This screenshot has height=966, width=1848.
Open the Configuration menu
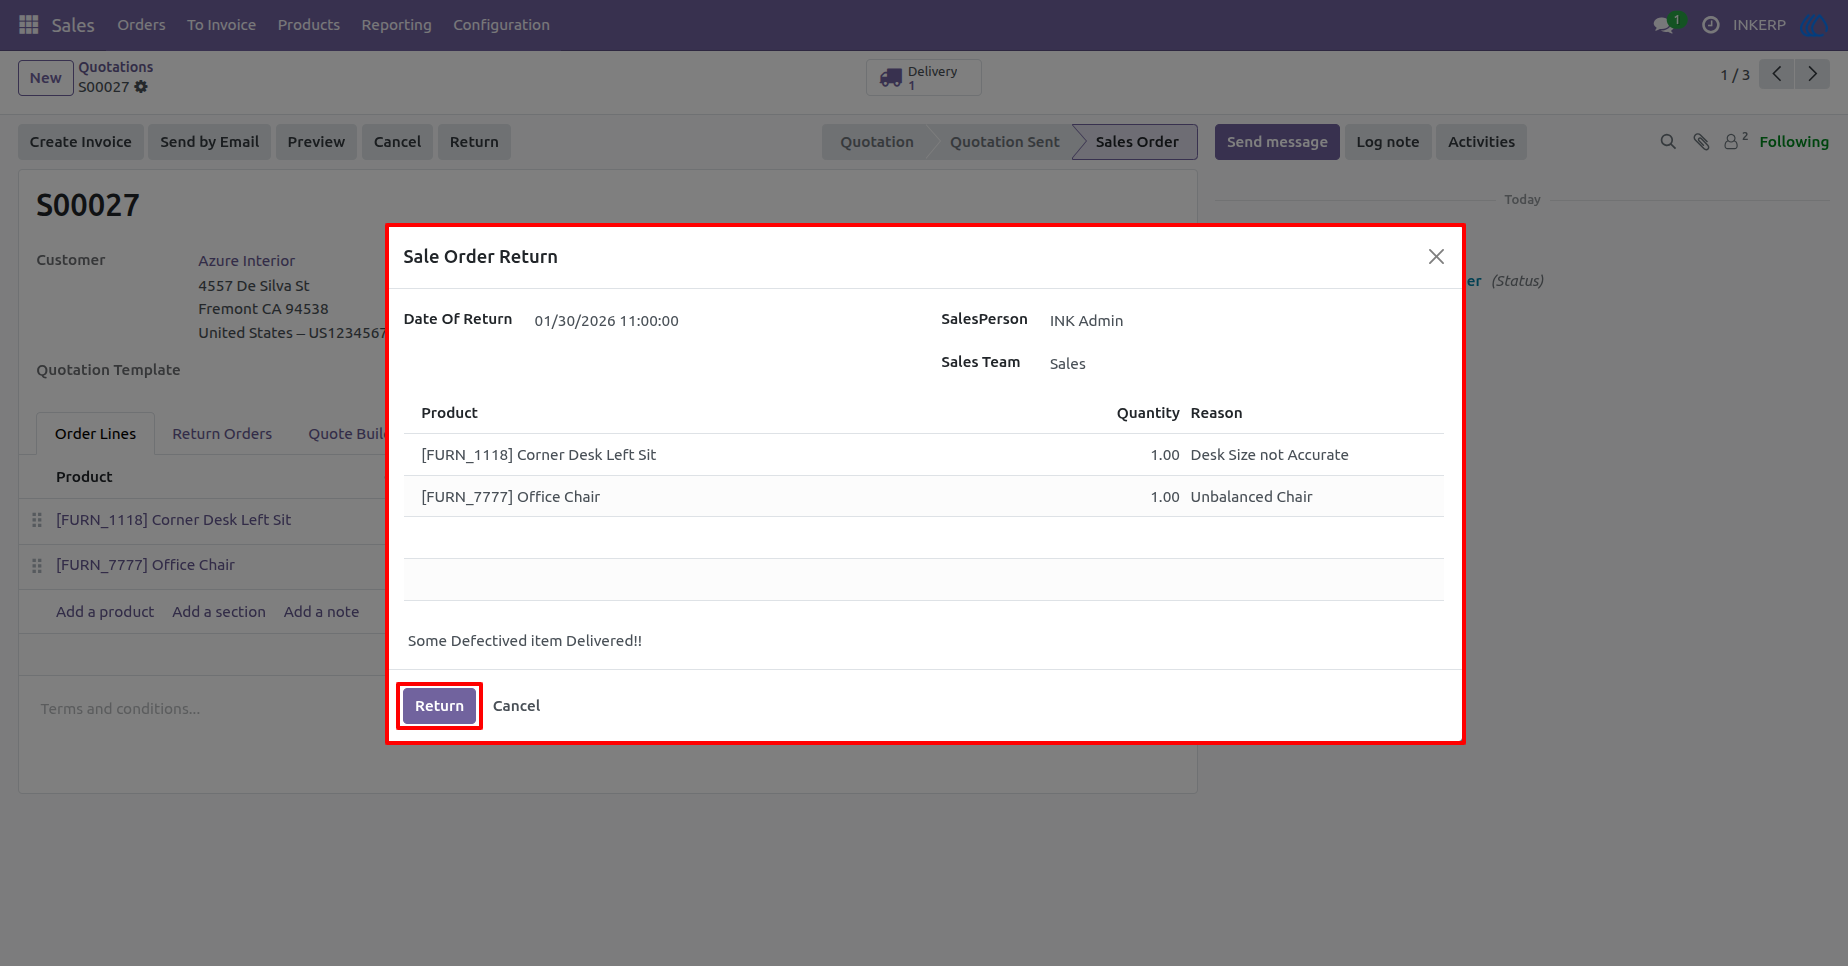coord(501,25)
